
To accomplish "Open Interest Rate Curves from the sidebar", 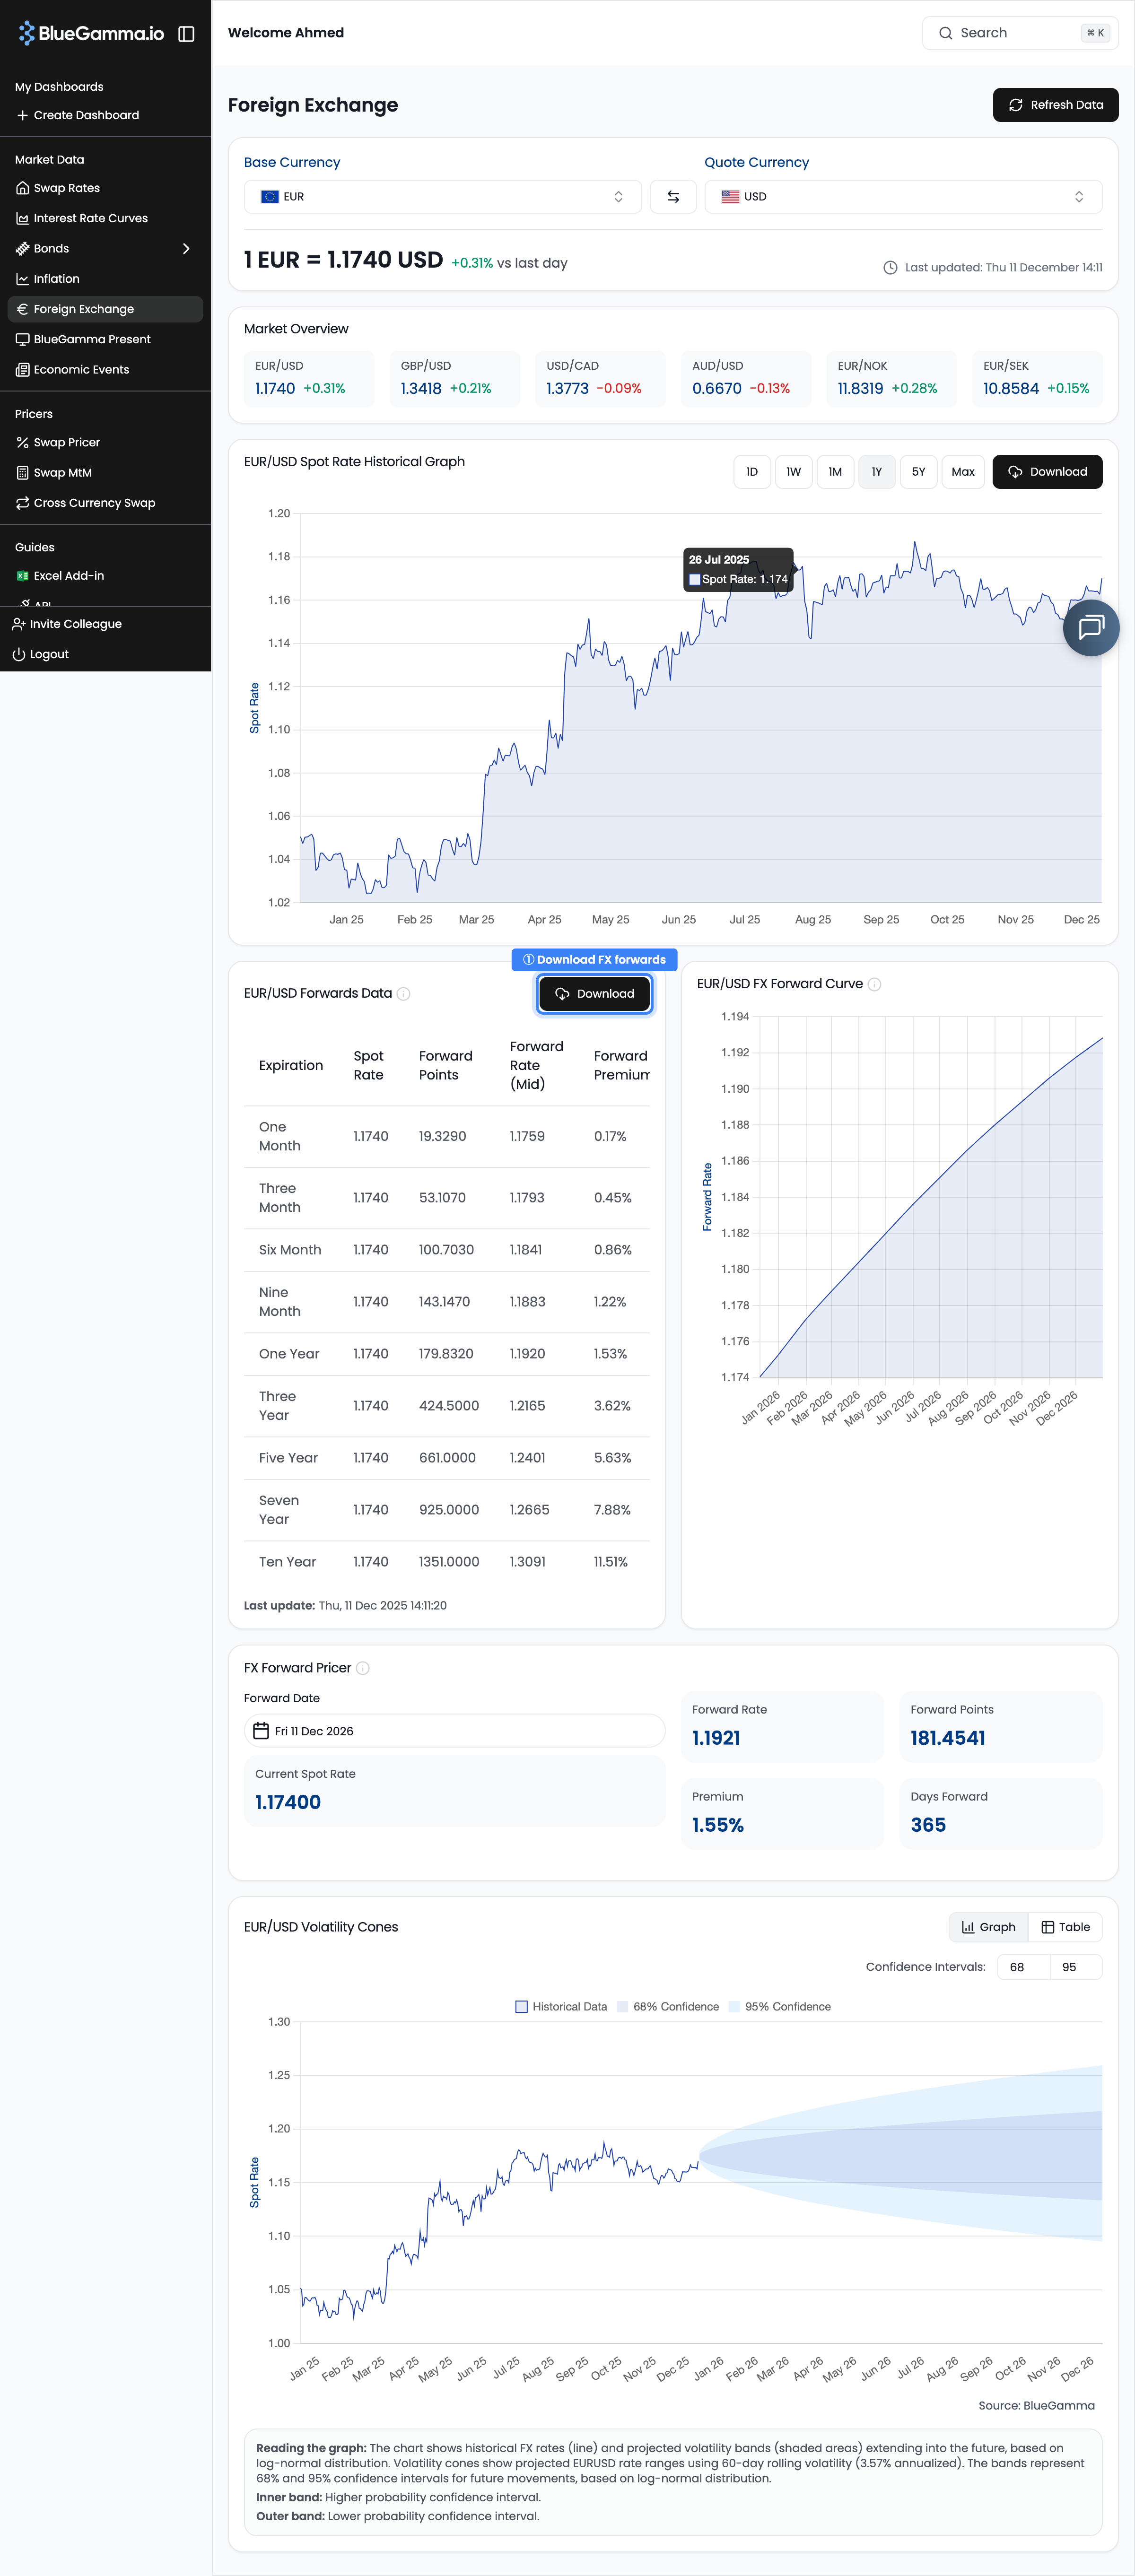I will [x=90, y=217].
